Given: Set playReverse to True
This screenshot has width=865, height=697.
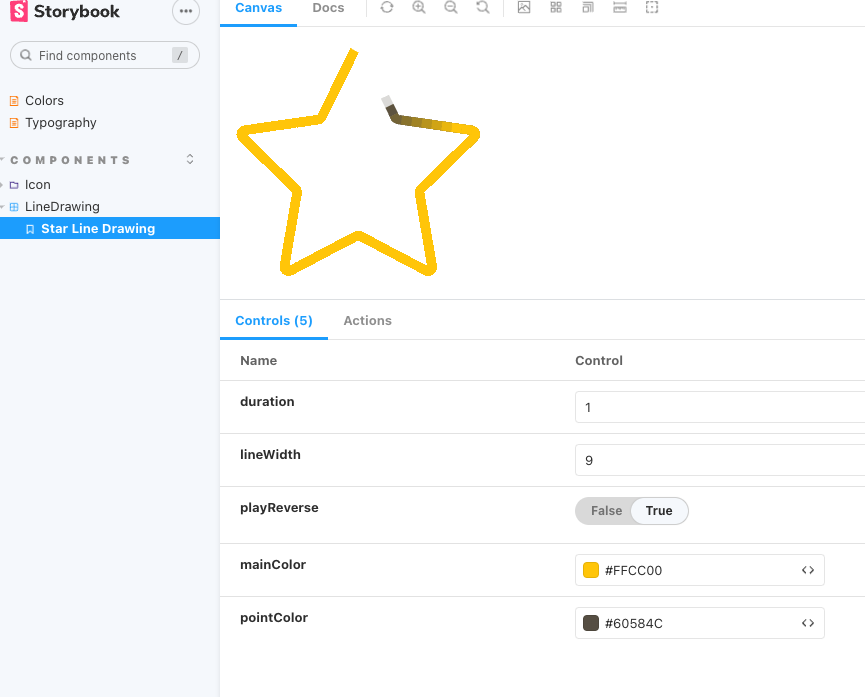Looking at the screenshot, I should [x=659, y=511].
